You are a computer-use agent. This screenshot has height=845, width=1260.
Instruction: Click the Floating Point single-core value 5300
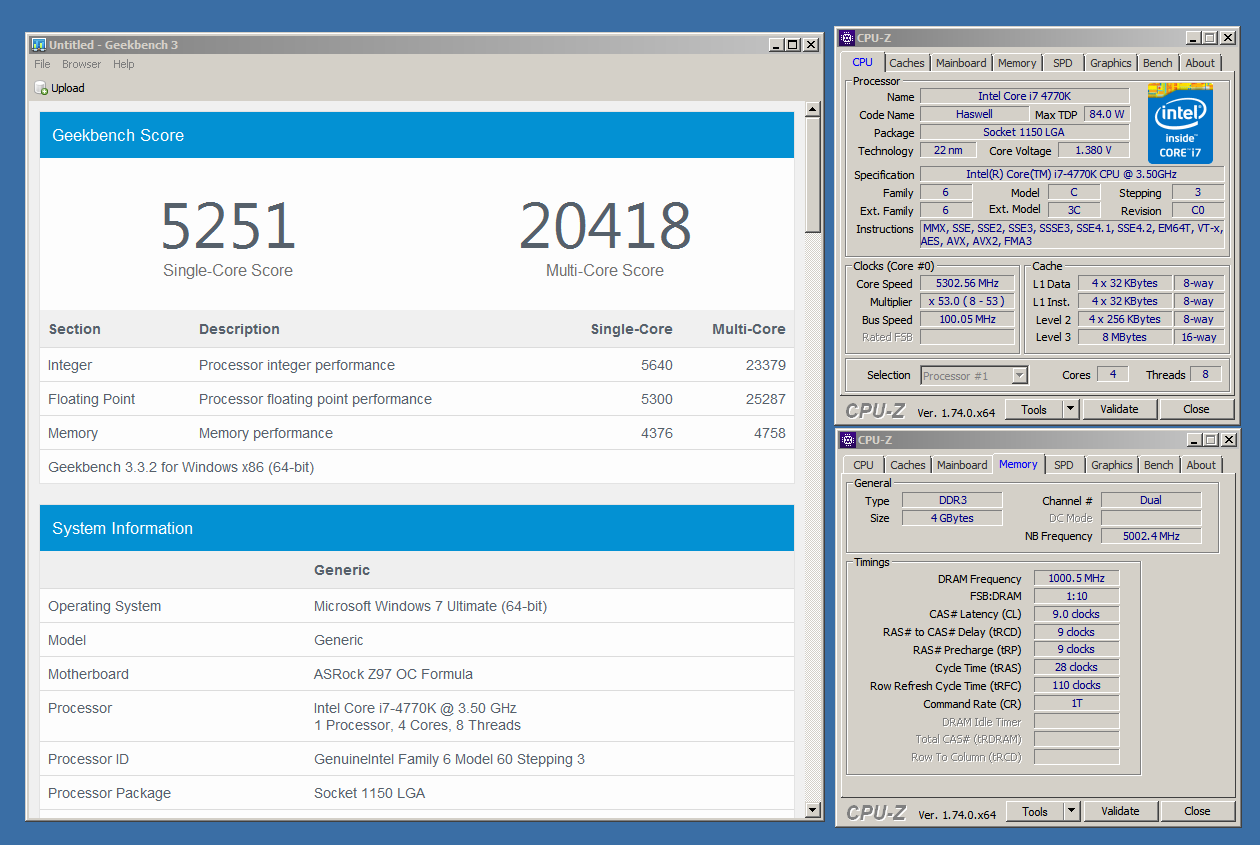[656, 399]
